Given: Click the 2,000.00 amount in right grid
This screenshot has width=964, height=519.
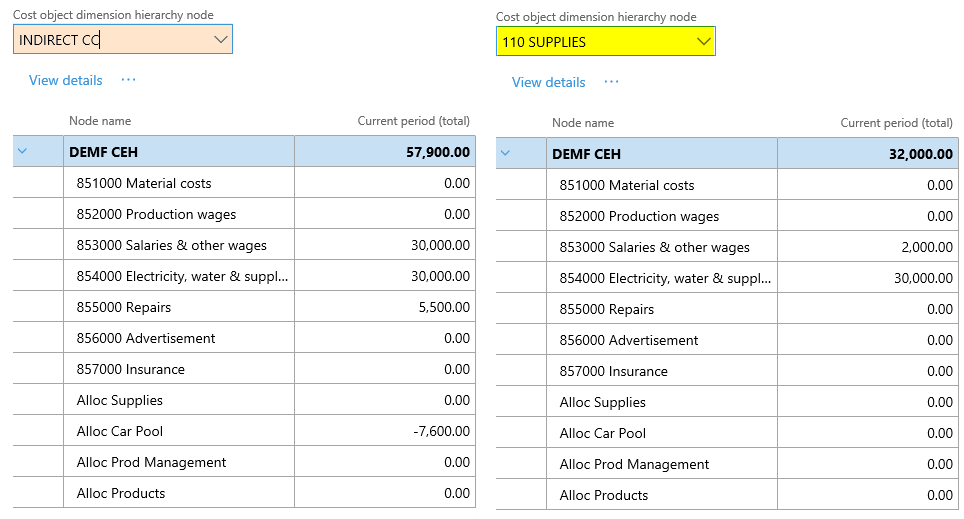Looking at the screenshot, I should 925,247.
